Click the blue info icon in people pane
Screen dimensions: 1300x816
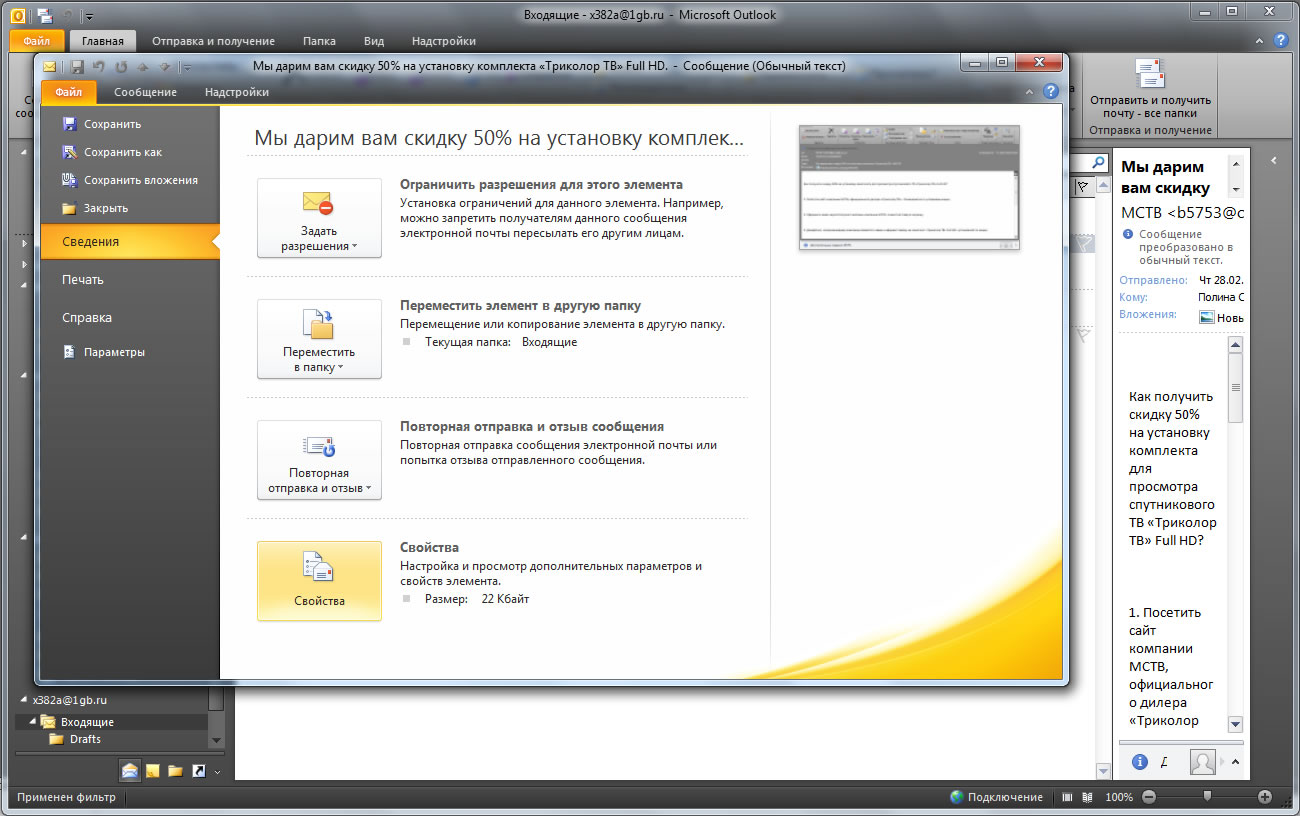point(1138,762)
